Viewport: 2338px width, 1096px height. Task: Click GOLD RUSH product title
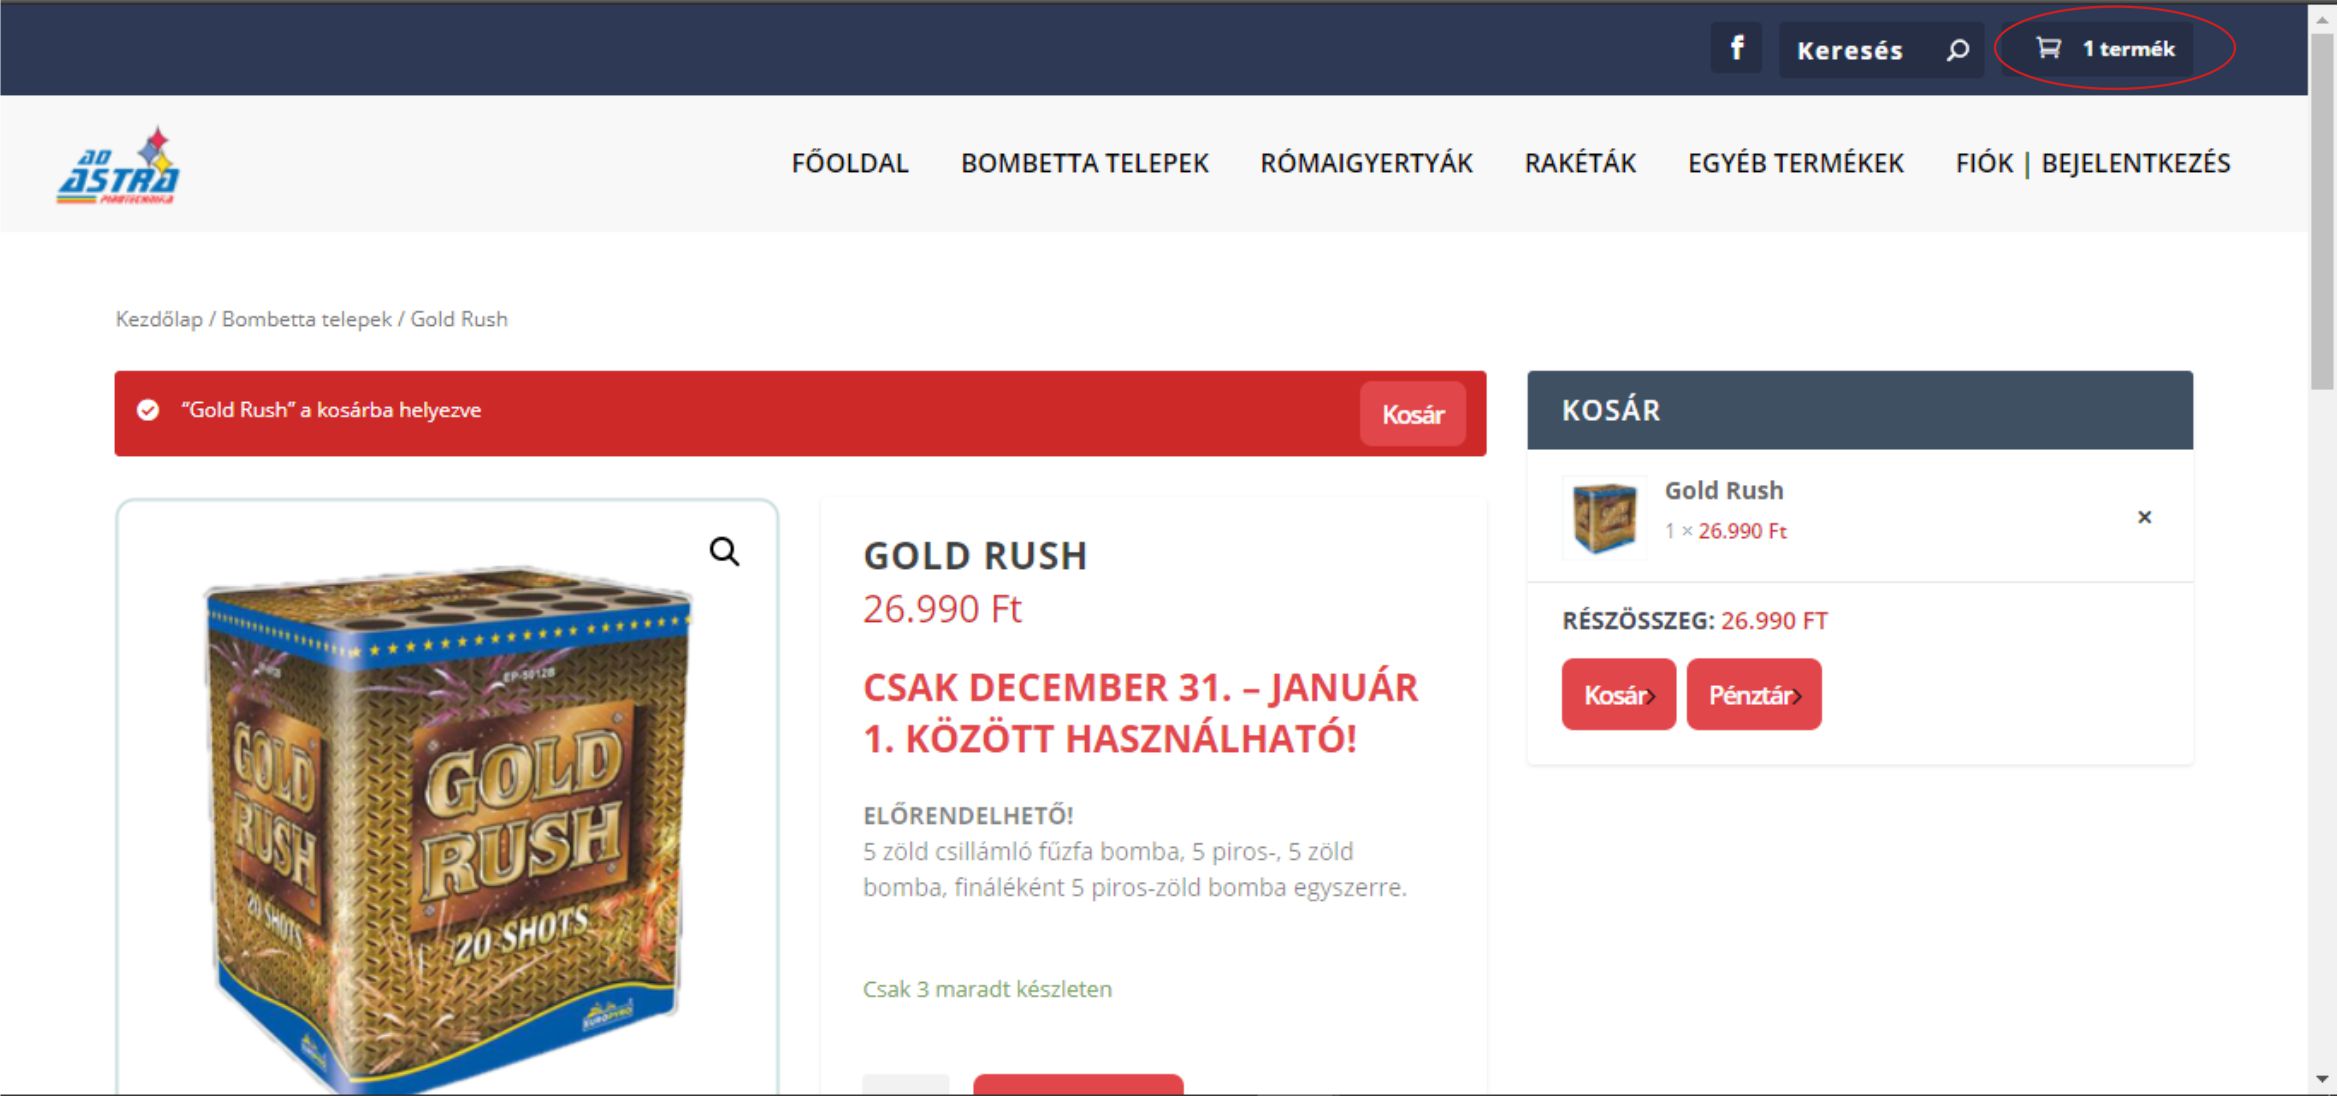point(975,556)
